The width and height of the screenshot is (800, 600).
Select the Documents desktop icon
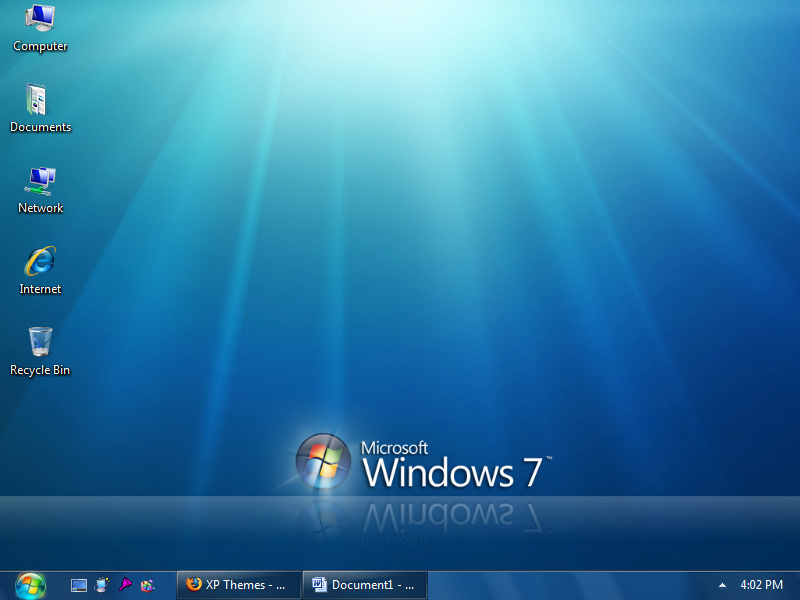pos(40,108)
